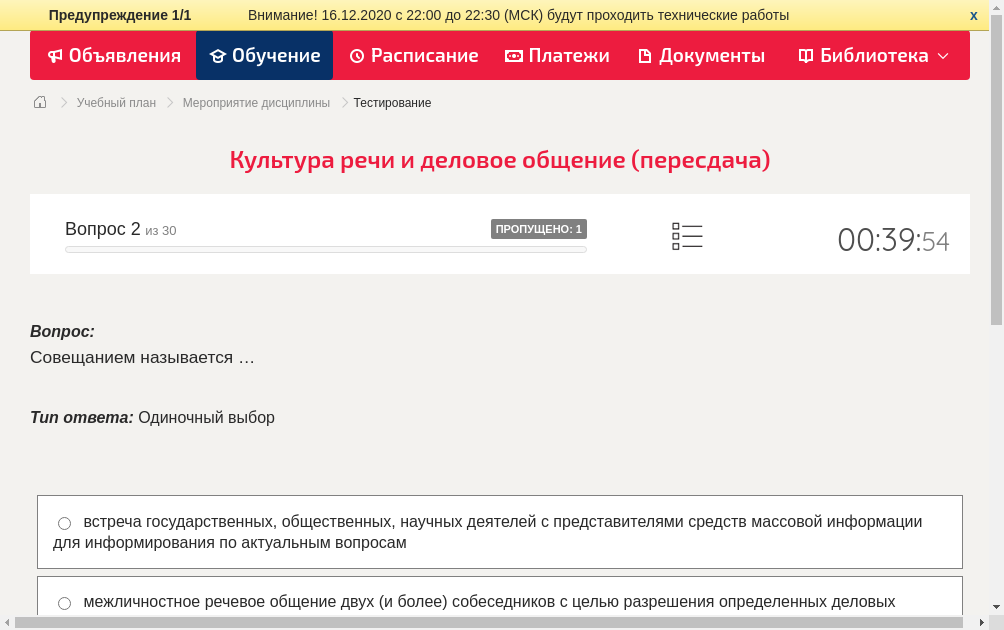Click the ПРОПУЩЕНО: 1 badge

pyautogui.click(x=538, y=228)
